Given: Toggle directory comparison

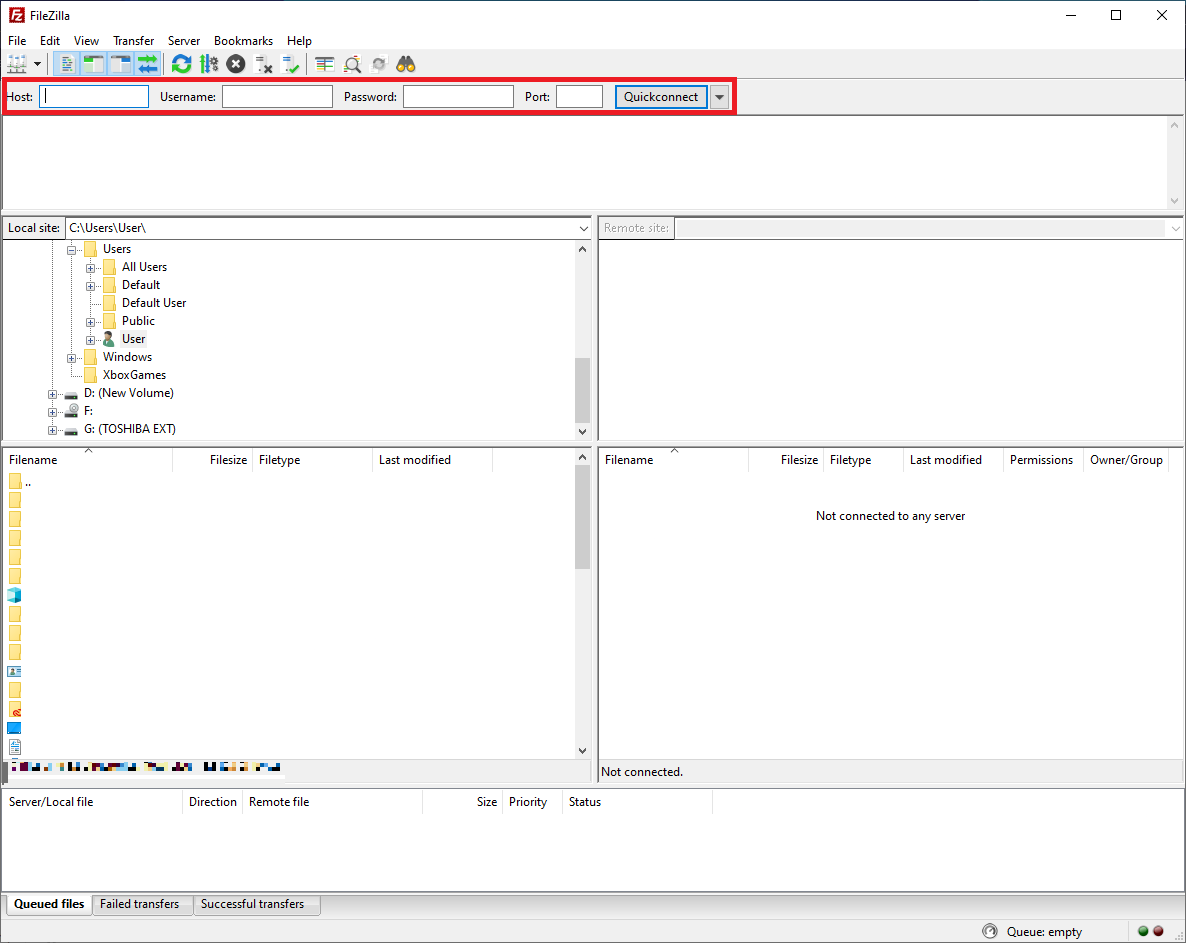Looking at the screenshot, I should coord(352,64).
